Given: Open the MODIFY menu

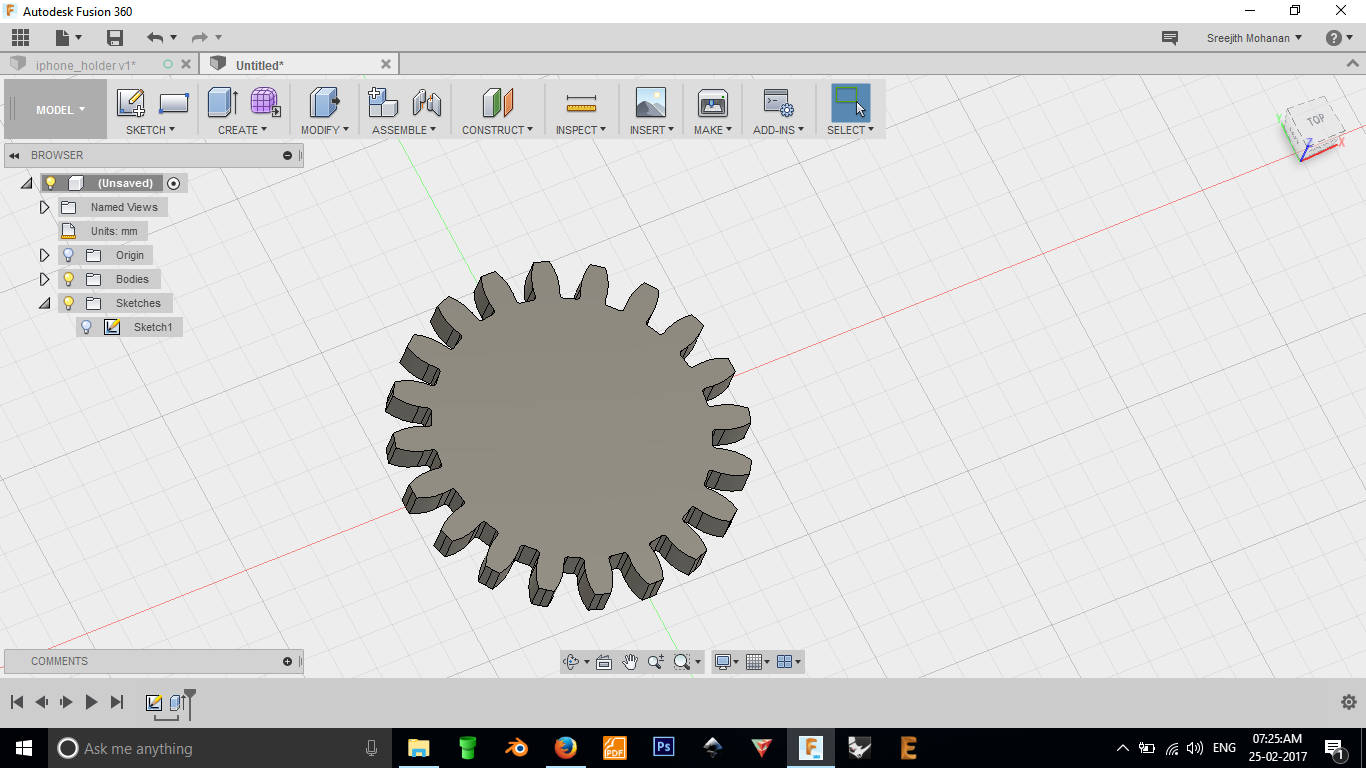Looking at the screenshot, I should (x=325, y=130).
